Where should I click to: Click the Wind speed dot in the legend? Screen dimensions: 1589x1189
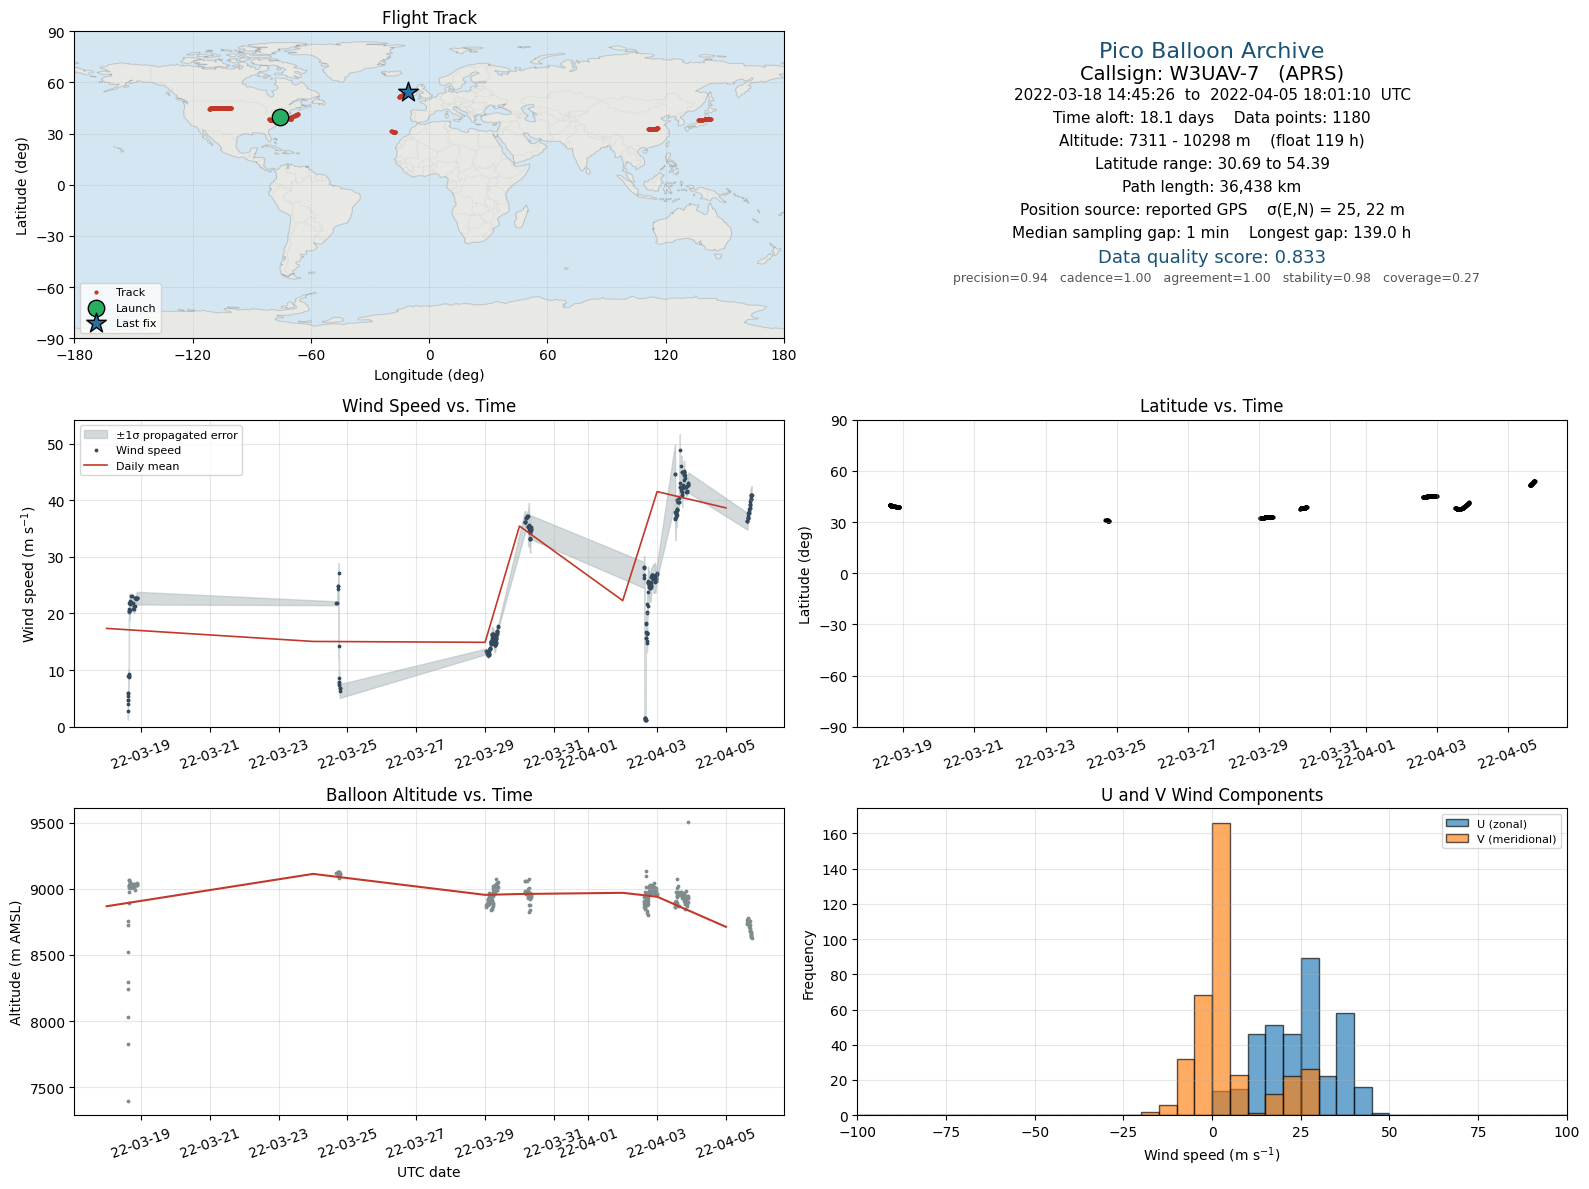pos(96,451)
